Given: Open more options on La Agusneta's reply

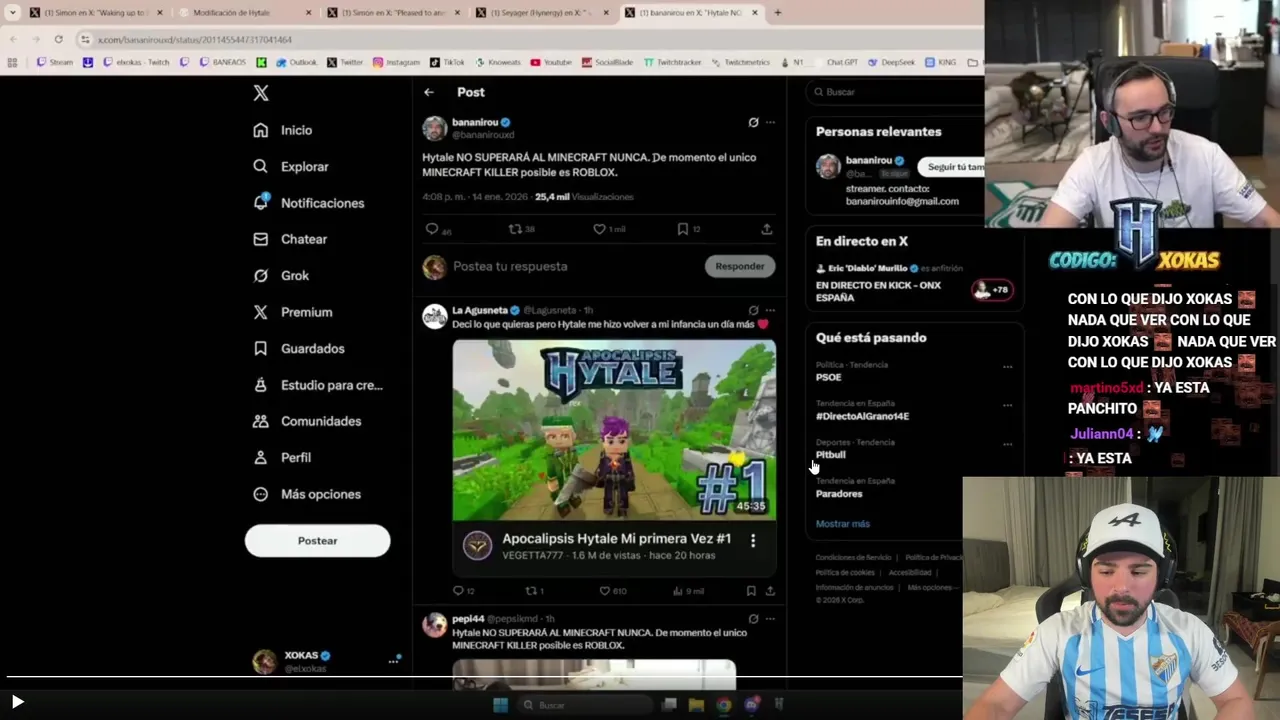Looking at the screenshot, I should (770, 310).
